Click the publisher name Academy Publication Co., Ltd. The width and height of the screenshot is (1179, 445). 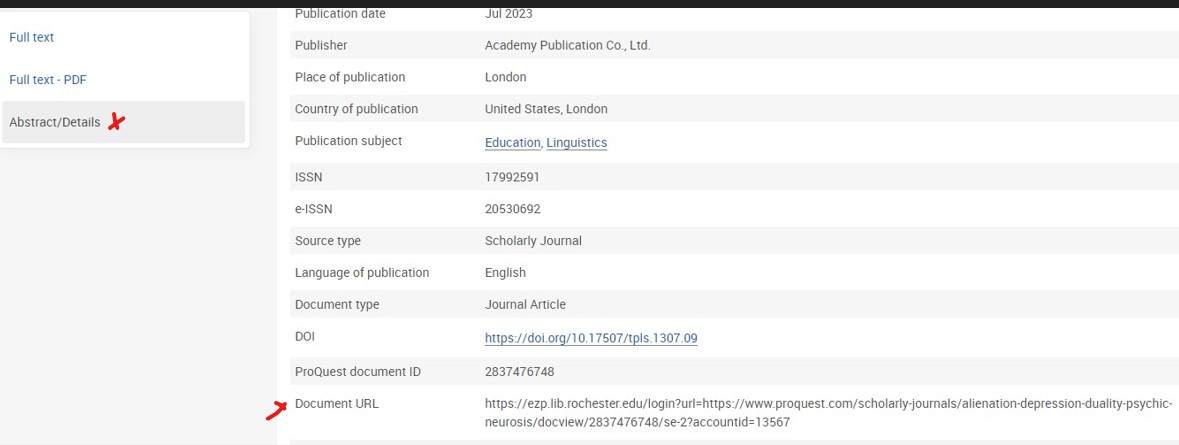point(567,45)
